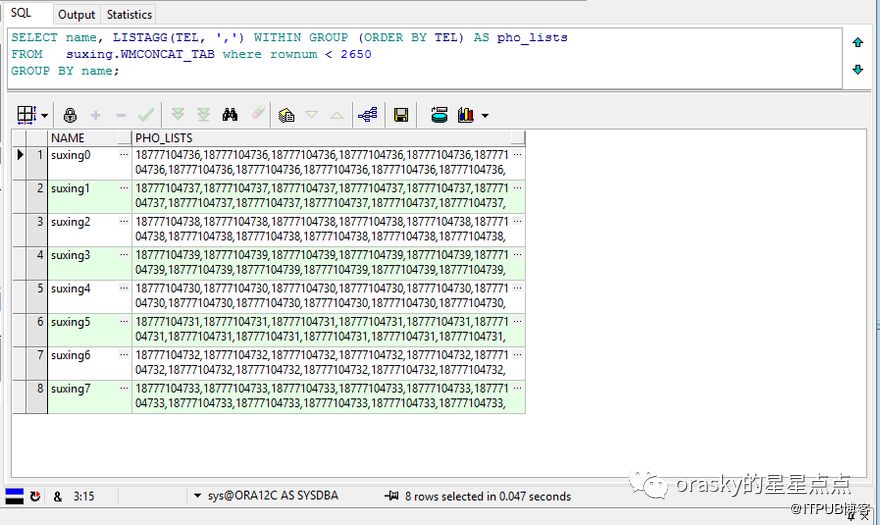880x525 pixels.
Task: Click the green down arrow beside SQL editor
Action: coord(857,69)
